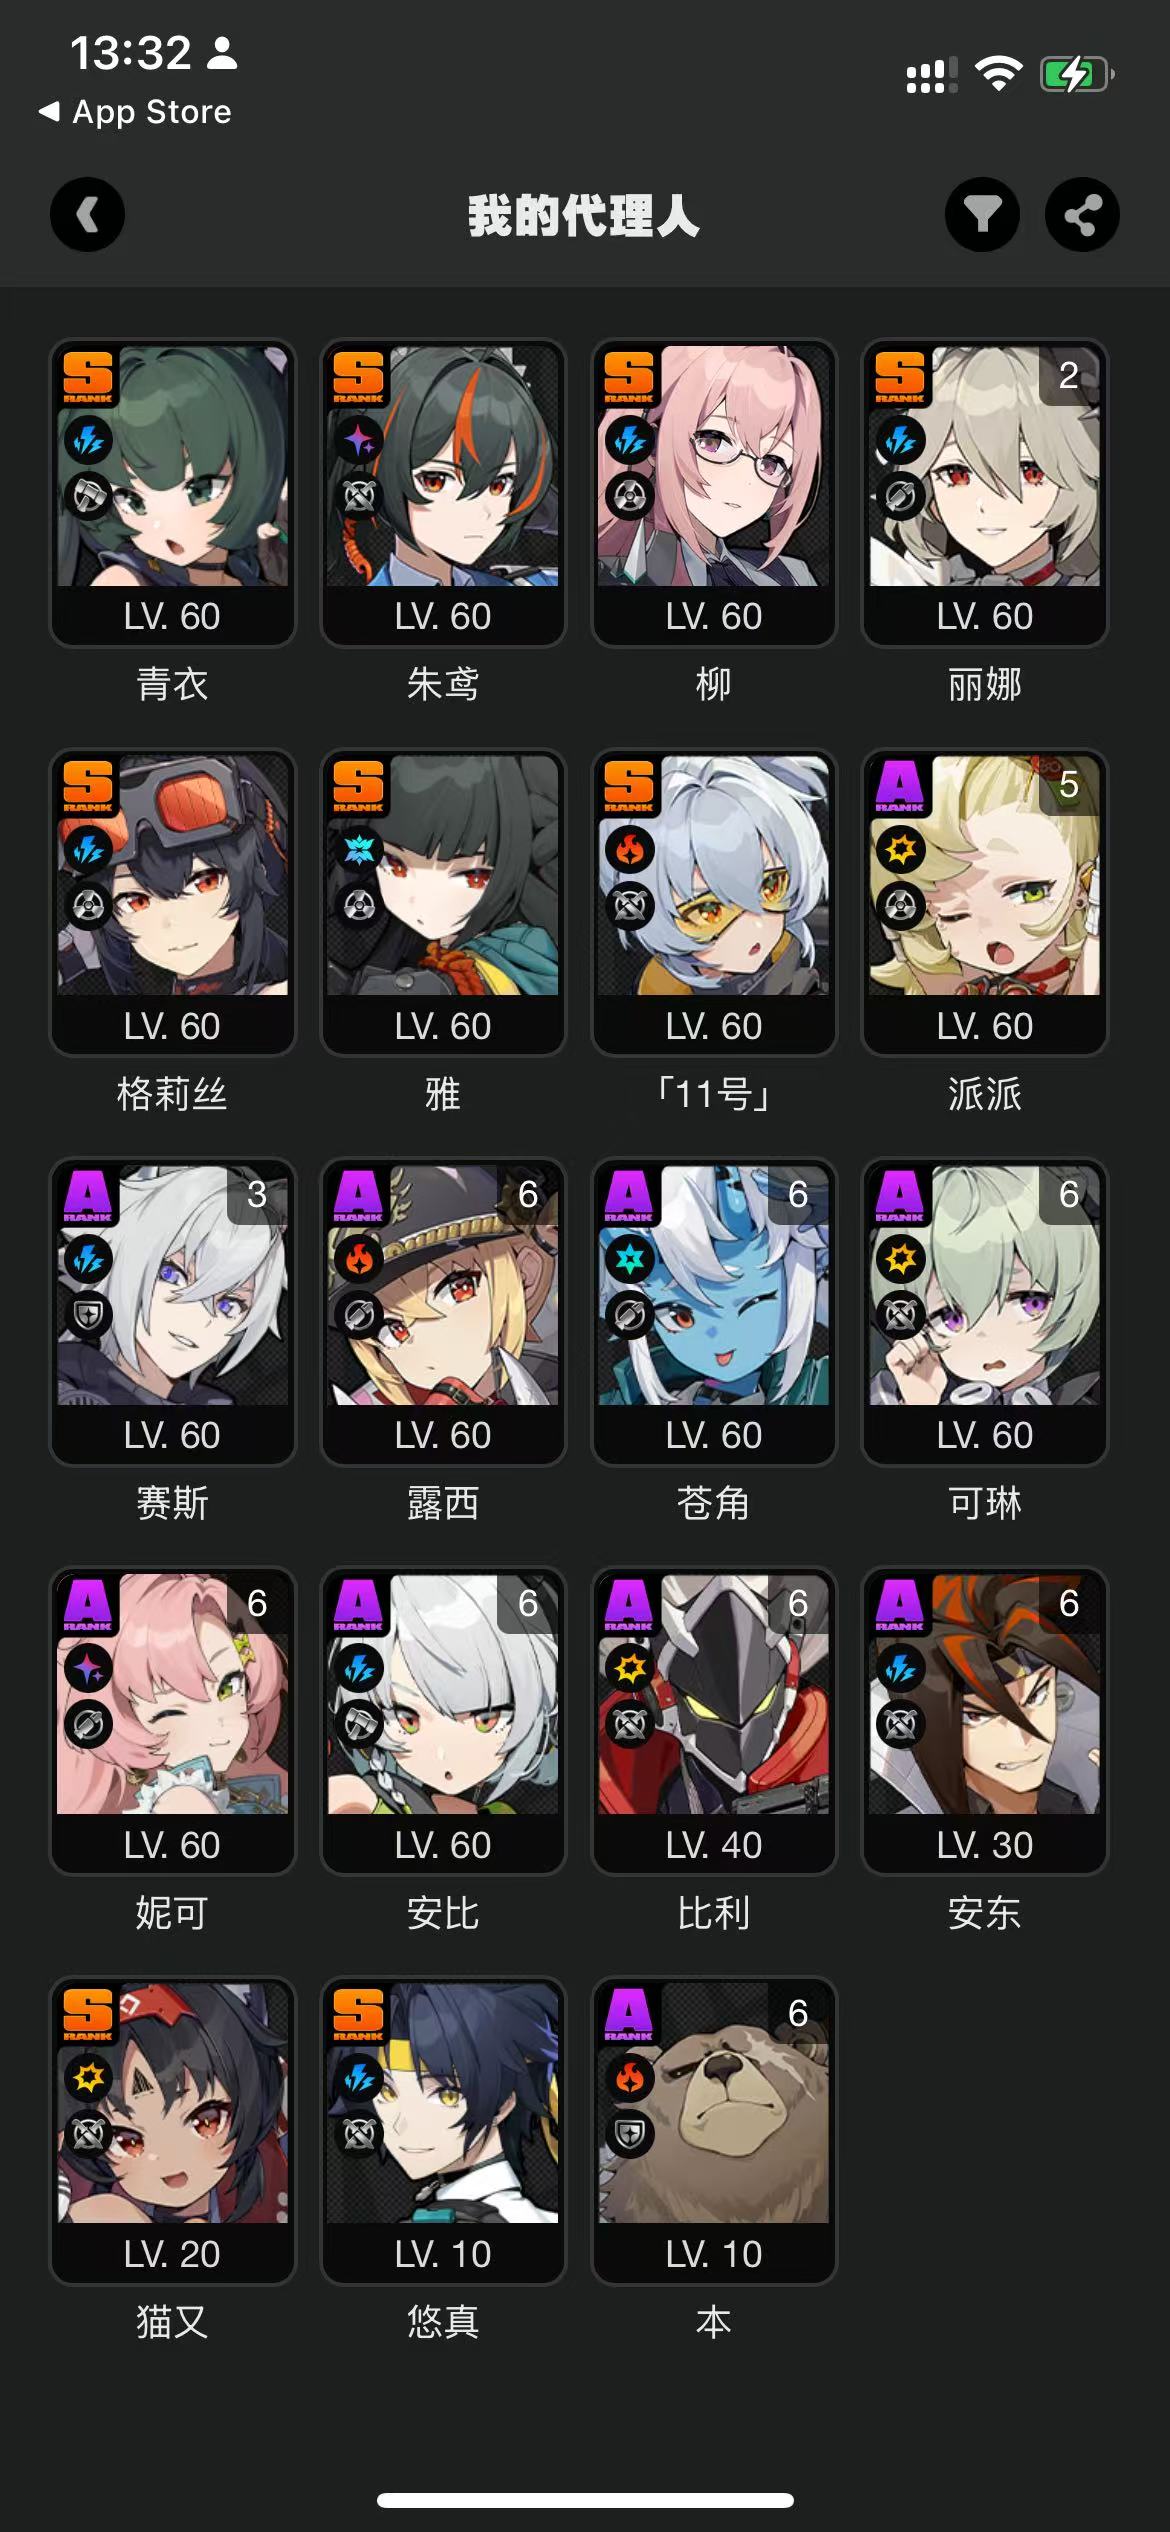Open the agent filter funnel icon
1170x2532 pixels.
click(982, 215)
